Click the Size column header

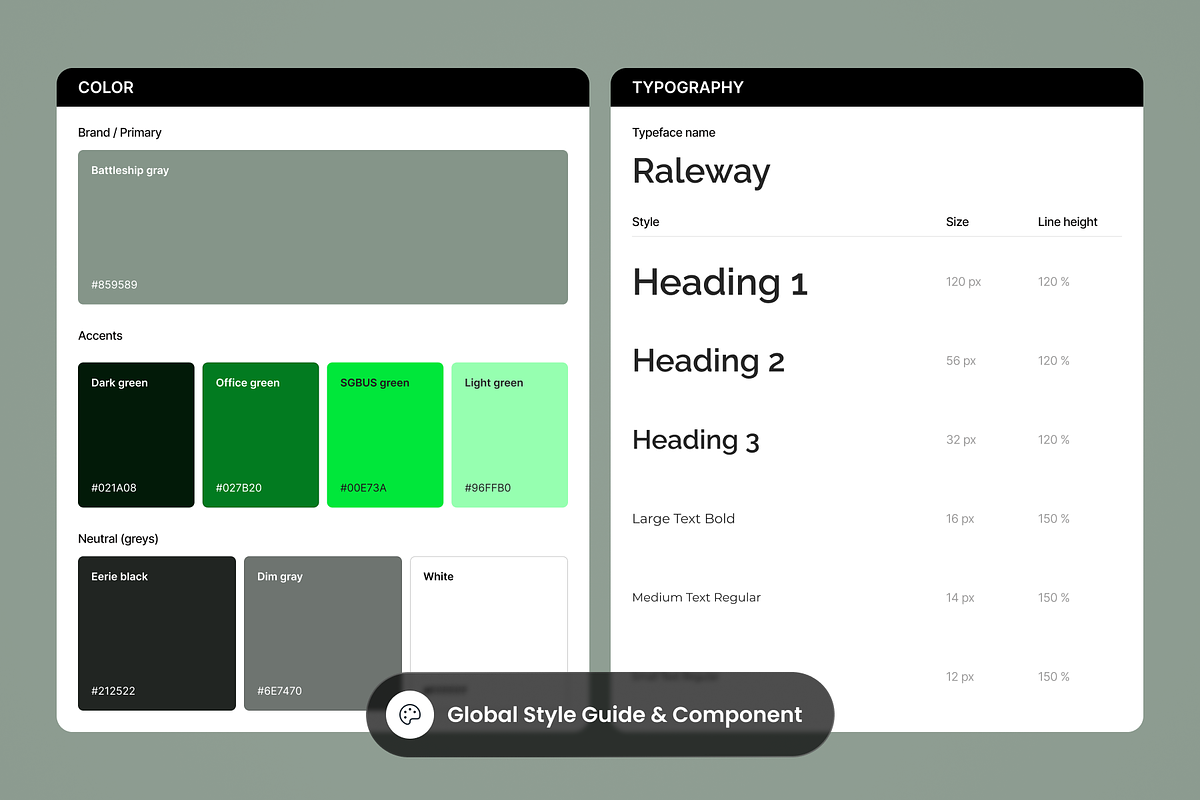click(957, 222)
